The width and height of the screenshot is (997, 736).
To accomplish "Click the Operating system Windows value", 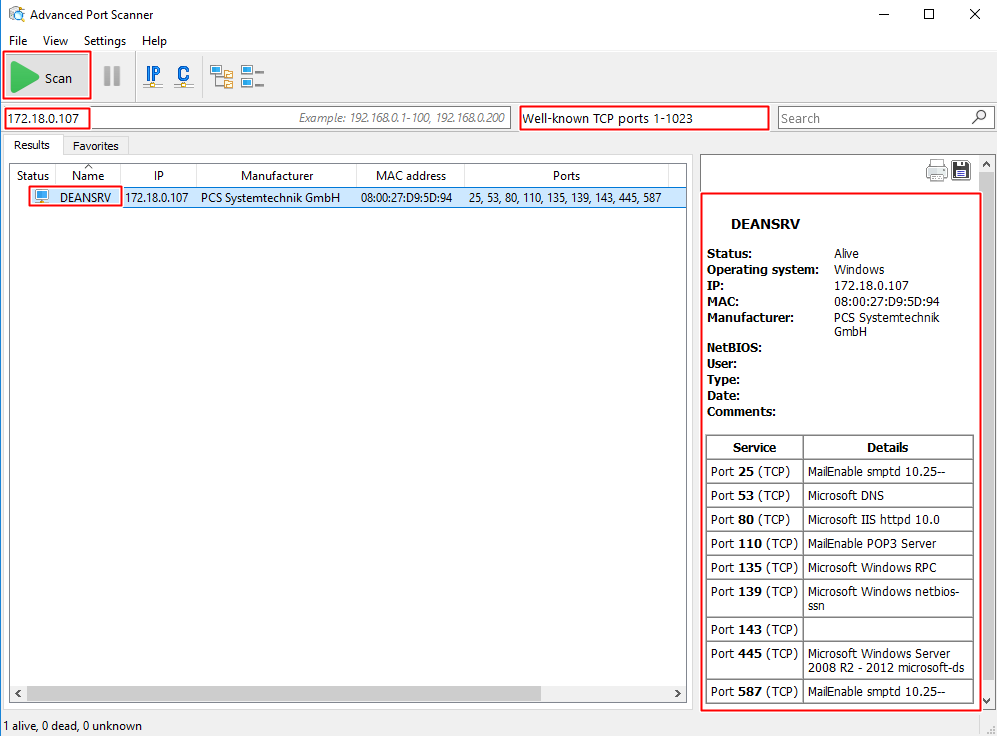I will tap(858, 269).
